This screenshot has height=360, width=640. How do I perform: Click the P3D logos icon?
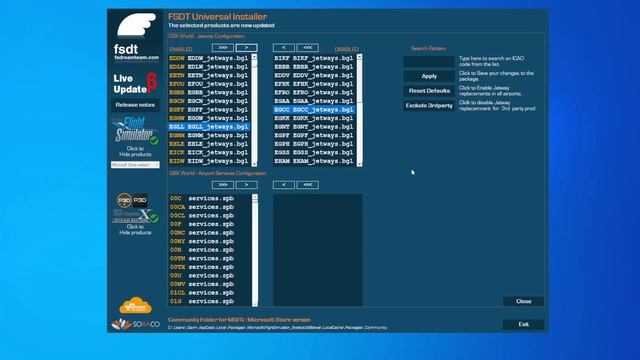(x=132, y=200)
